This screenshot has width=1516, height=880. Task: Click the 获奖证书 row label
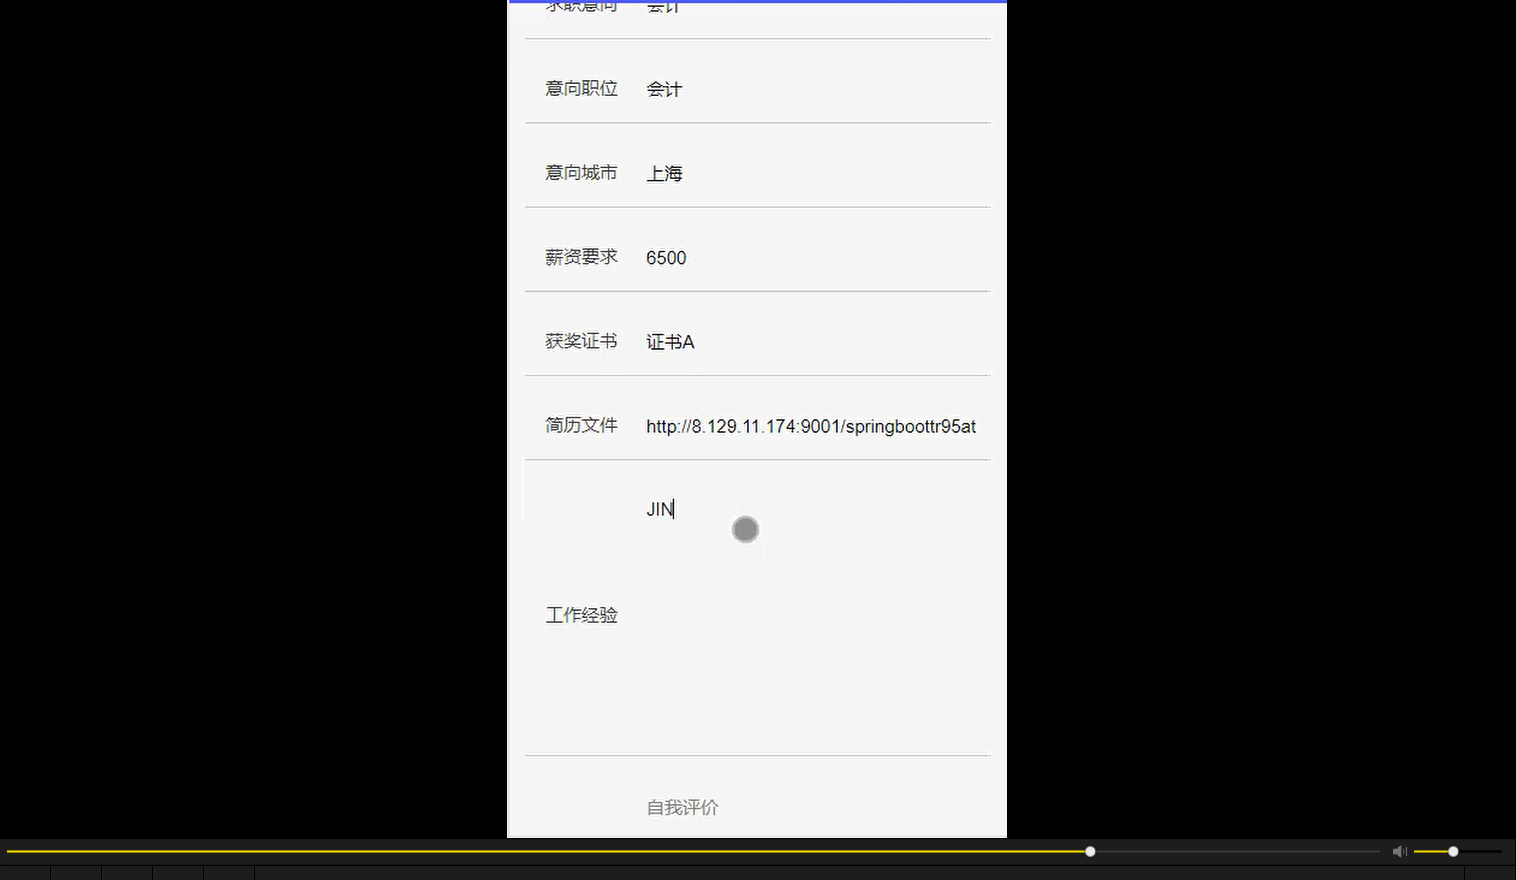coord(580,341)
